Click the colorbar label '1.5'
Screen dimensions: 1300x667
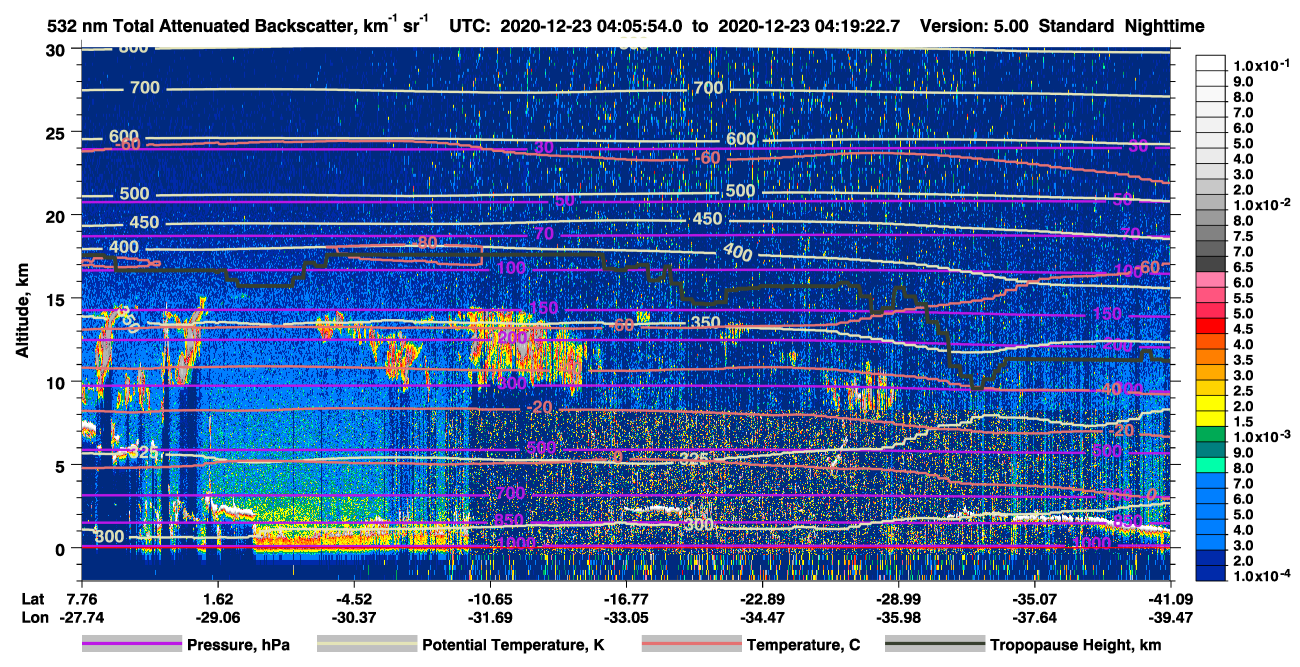(1244, 422)
